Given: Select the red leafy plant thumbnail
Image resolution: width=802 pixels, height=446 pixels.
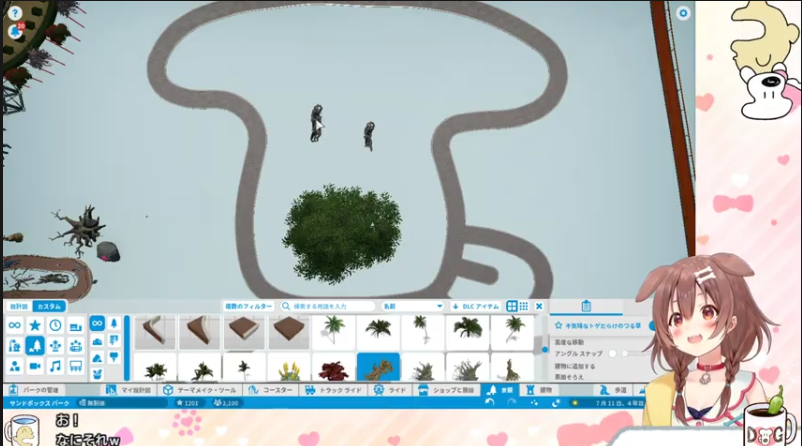Looking at the screenshot, I should coord(333,368).
